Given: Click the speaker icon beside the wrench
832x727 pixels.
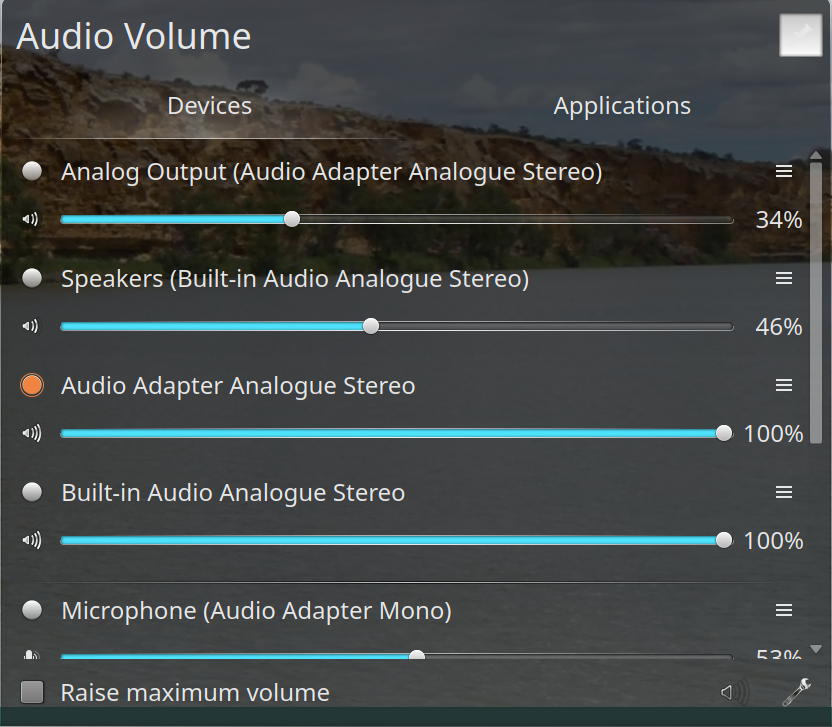Looking at the screenshot, I should pos(734,691).
